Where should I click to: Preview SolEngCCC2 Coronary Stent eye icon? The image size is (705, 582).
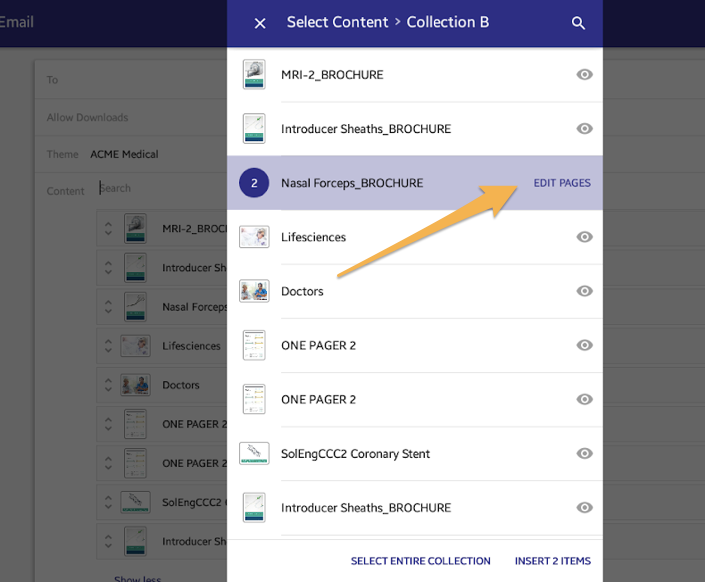[x=584, y=453]
